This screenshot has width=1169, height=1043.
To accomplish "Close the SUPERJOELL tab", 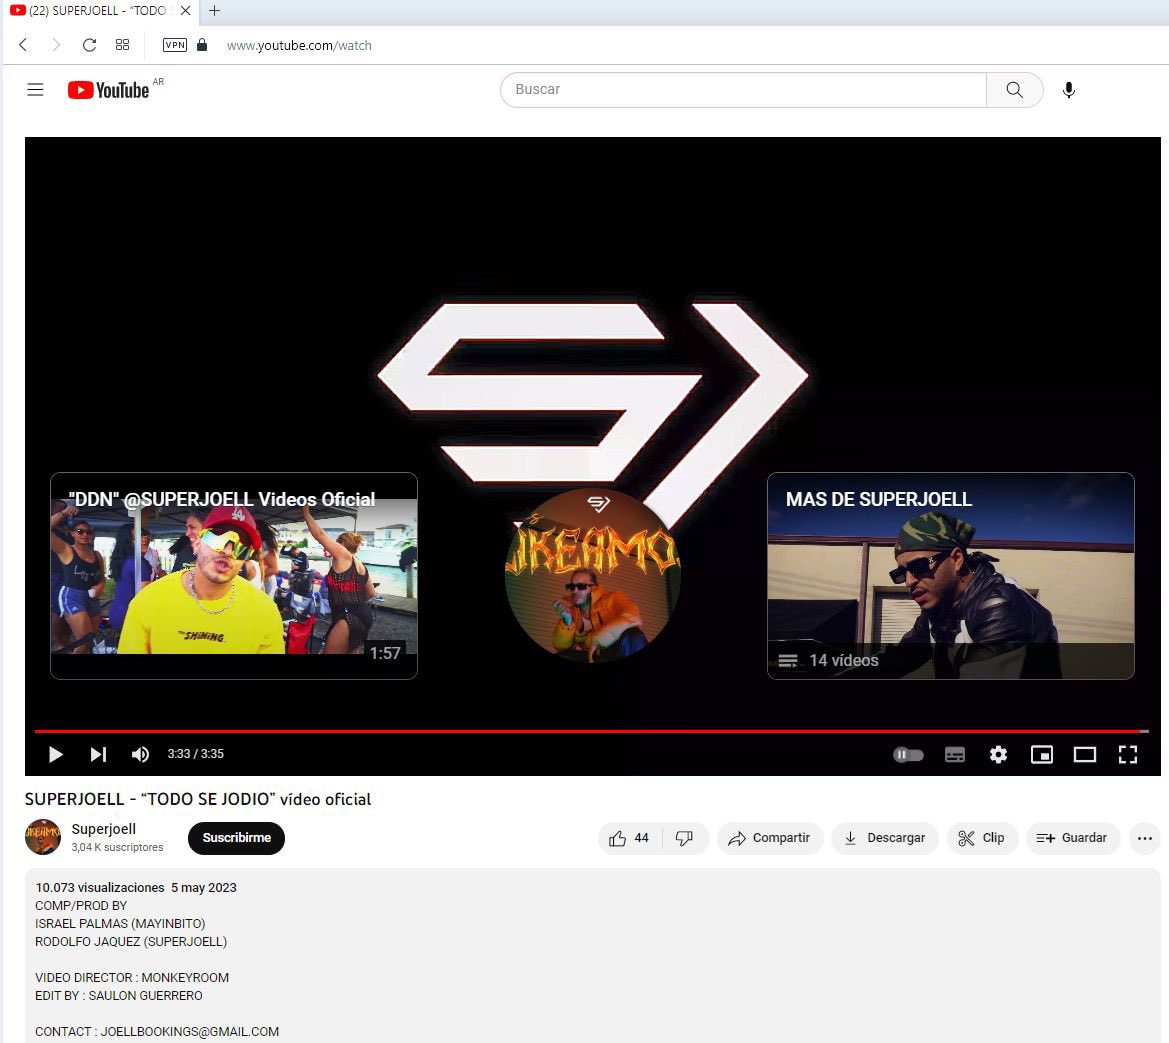I will (186, 10).
